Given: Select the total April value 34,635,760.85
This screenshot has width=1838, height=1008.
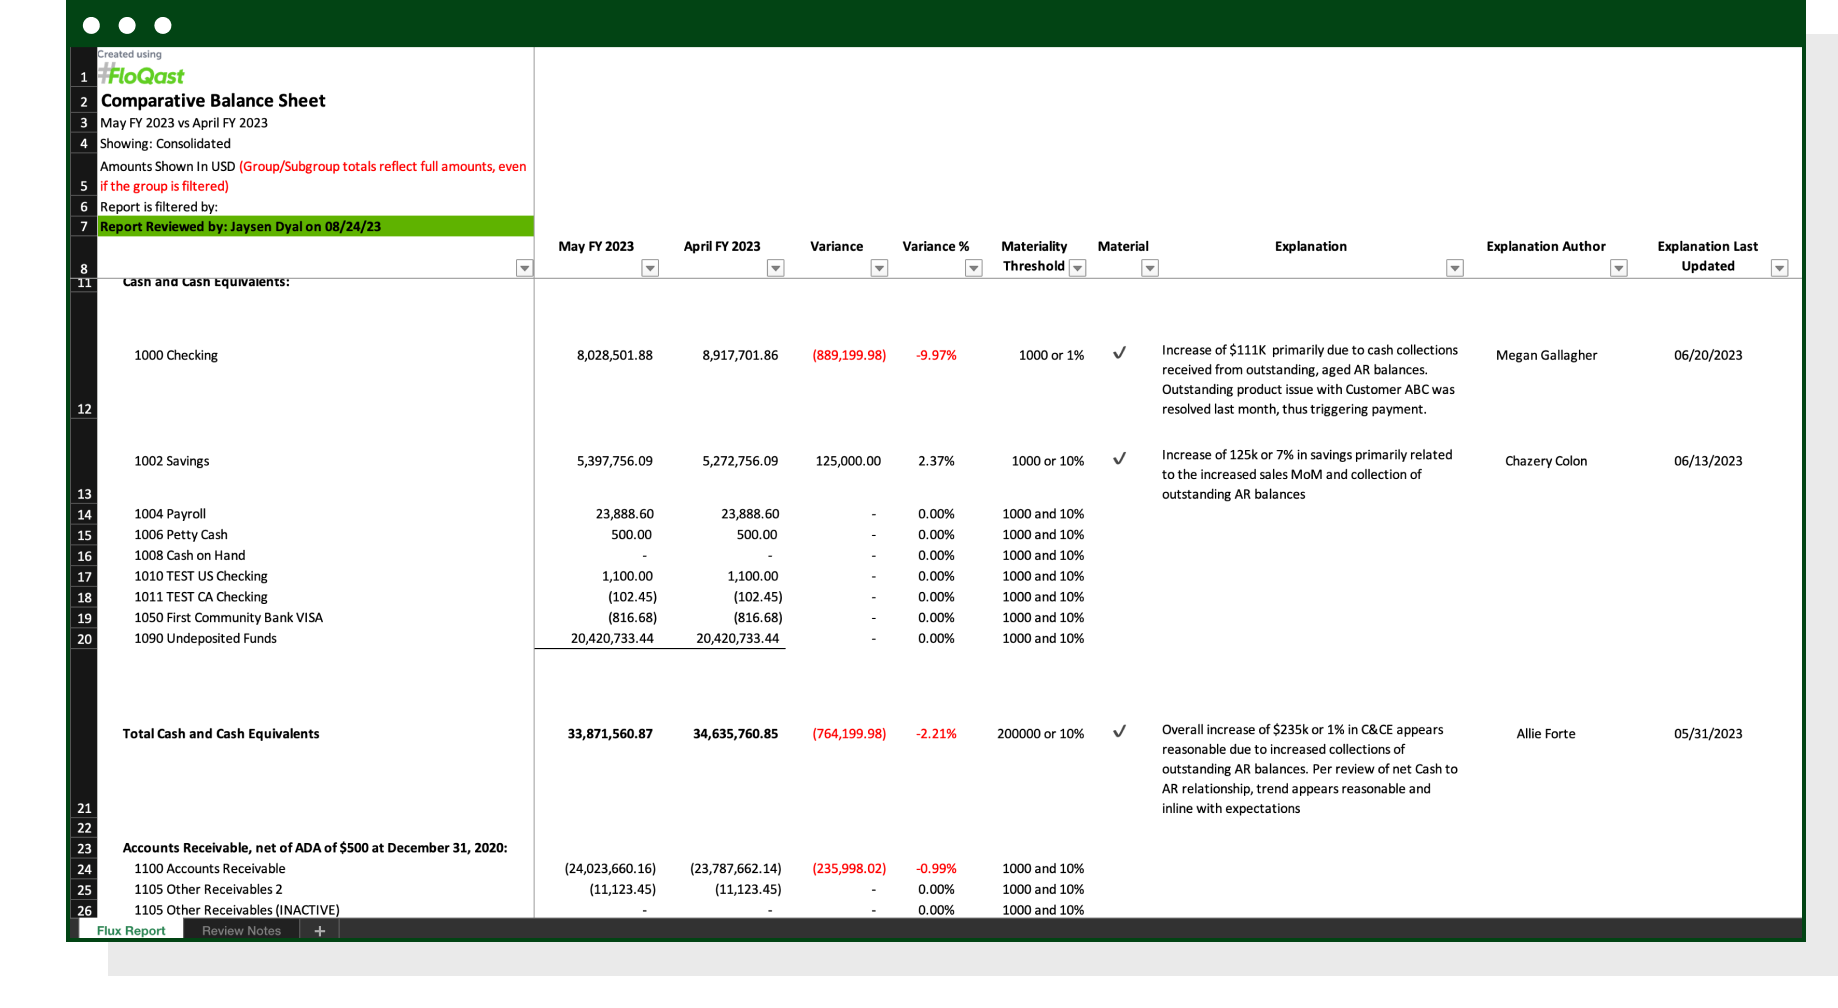Looking at the screenshot, I should [735, 734].
